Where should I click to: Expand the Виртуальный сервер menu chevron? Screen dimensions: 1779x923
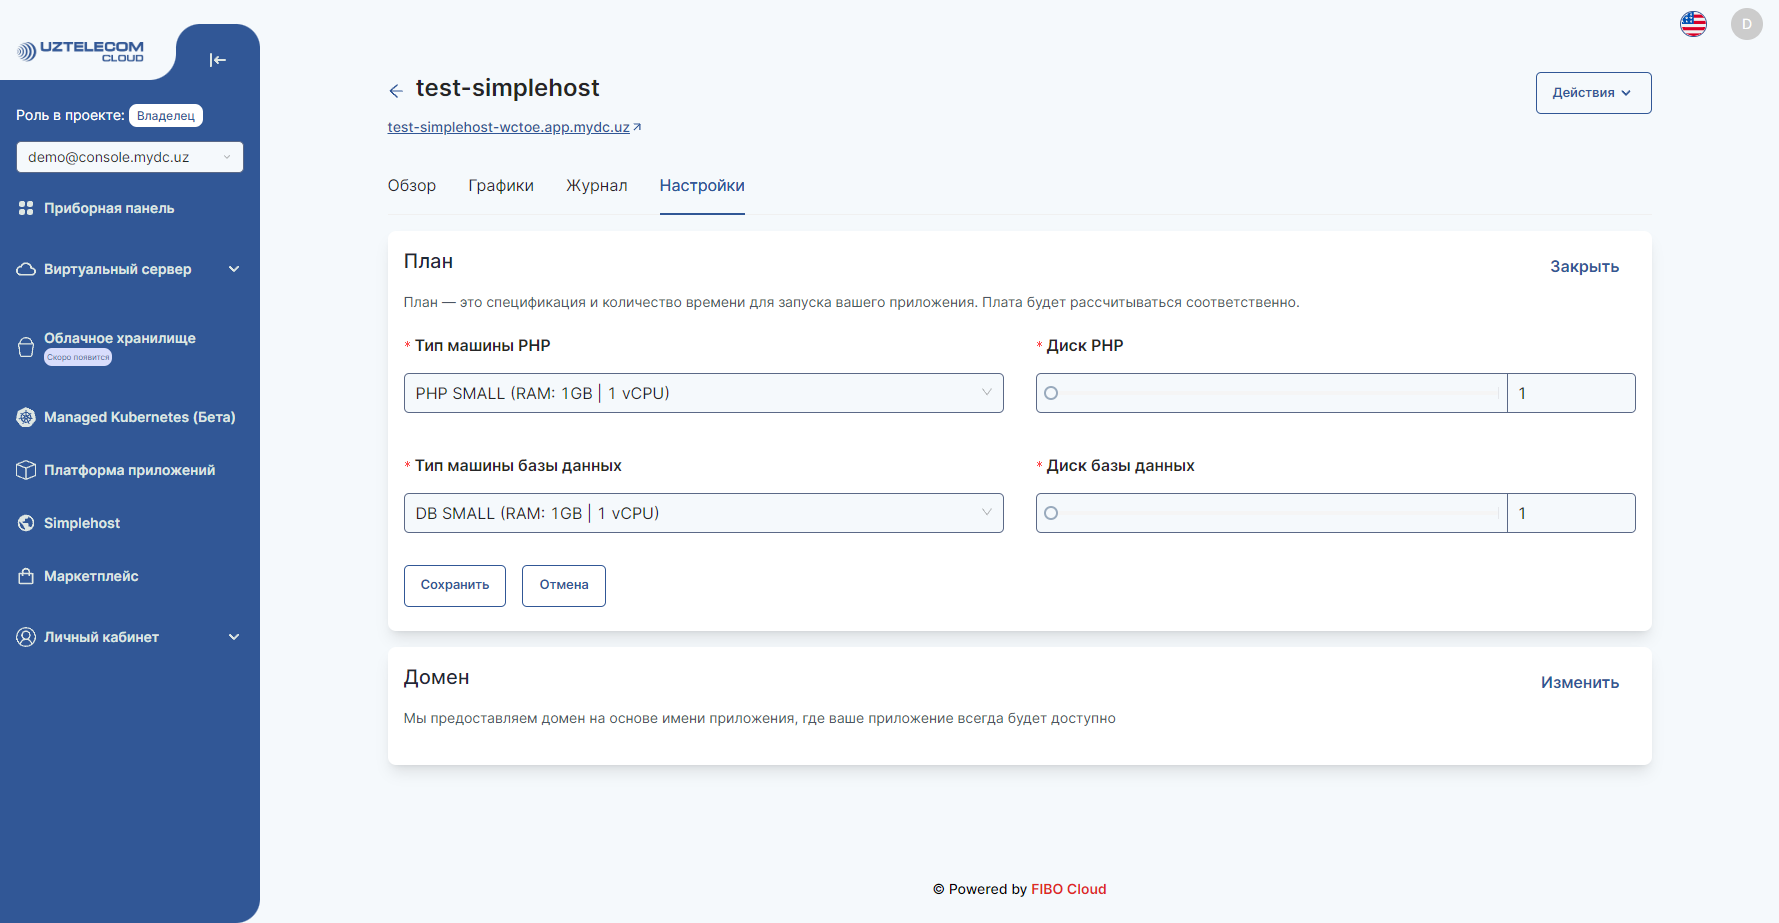pos(234,269)
